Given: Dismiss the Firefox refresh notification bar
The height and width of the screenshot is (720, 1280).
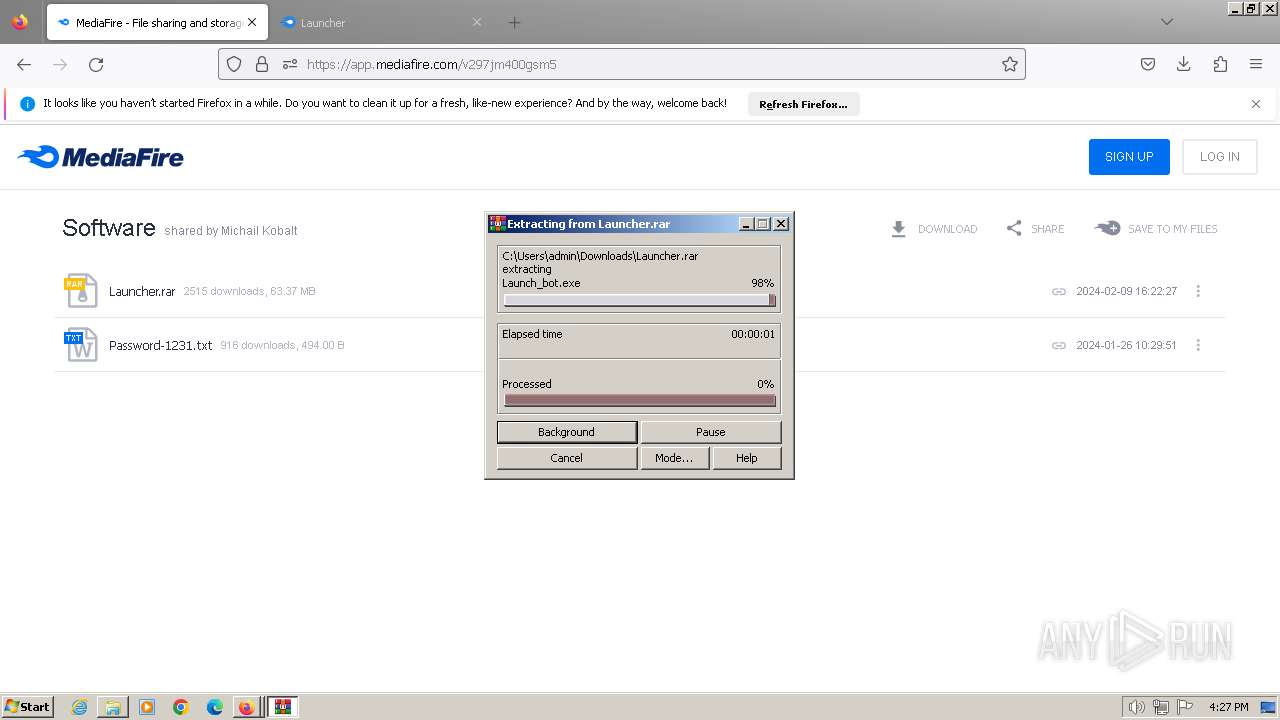Looking at the screenshot, I should [x=1256, y=104].
